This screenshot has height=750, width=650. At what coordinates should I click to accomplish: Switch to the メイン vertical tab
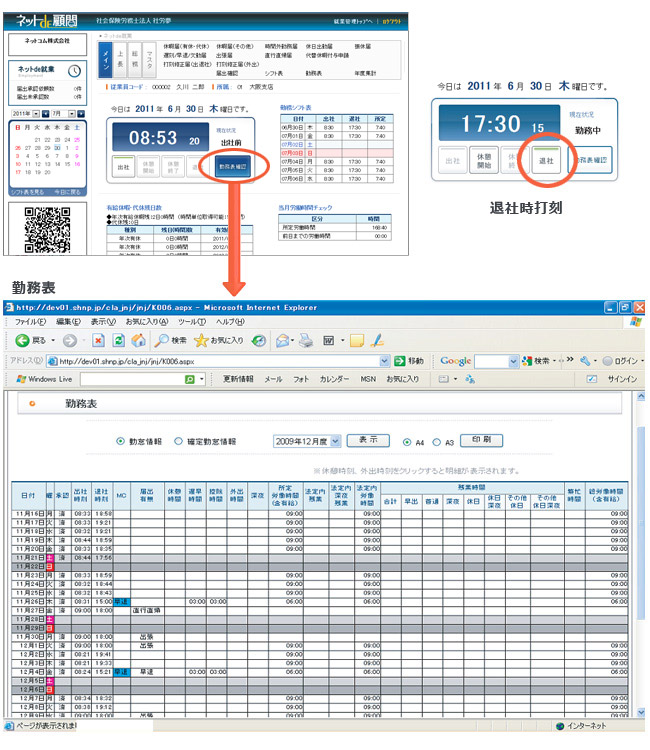tap(106, 60)
